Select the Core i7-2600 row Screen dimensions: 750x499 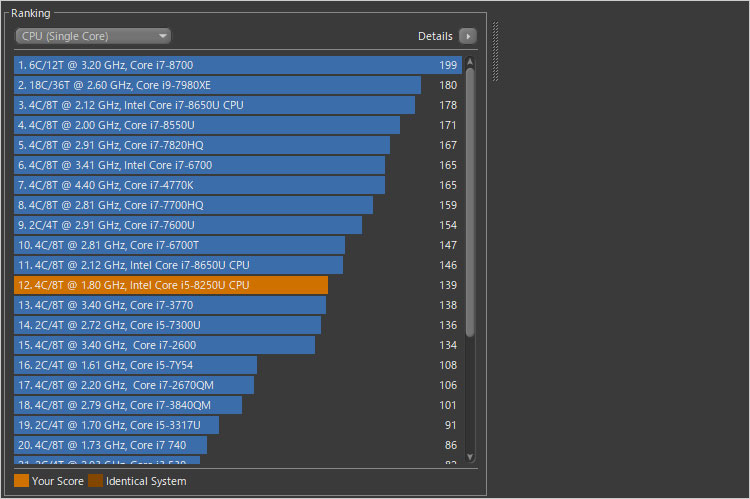[238, 345]
